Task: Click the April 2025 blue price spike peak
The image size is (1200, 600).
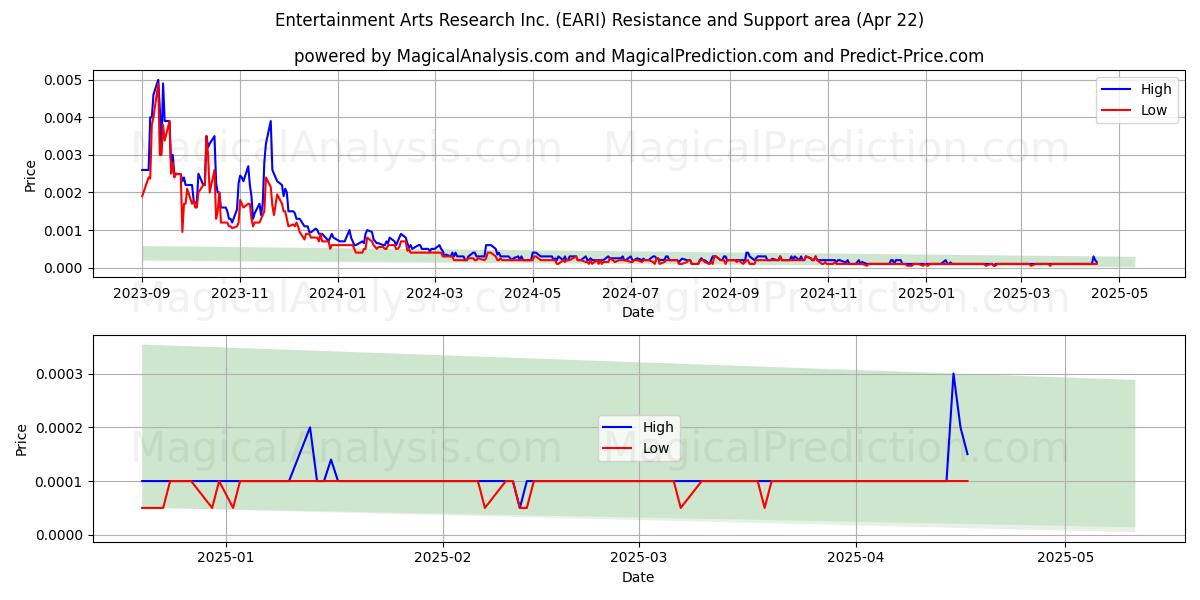Action: coord(953,374)
